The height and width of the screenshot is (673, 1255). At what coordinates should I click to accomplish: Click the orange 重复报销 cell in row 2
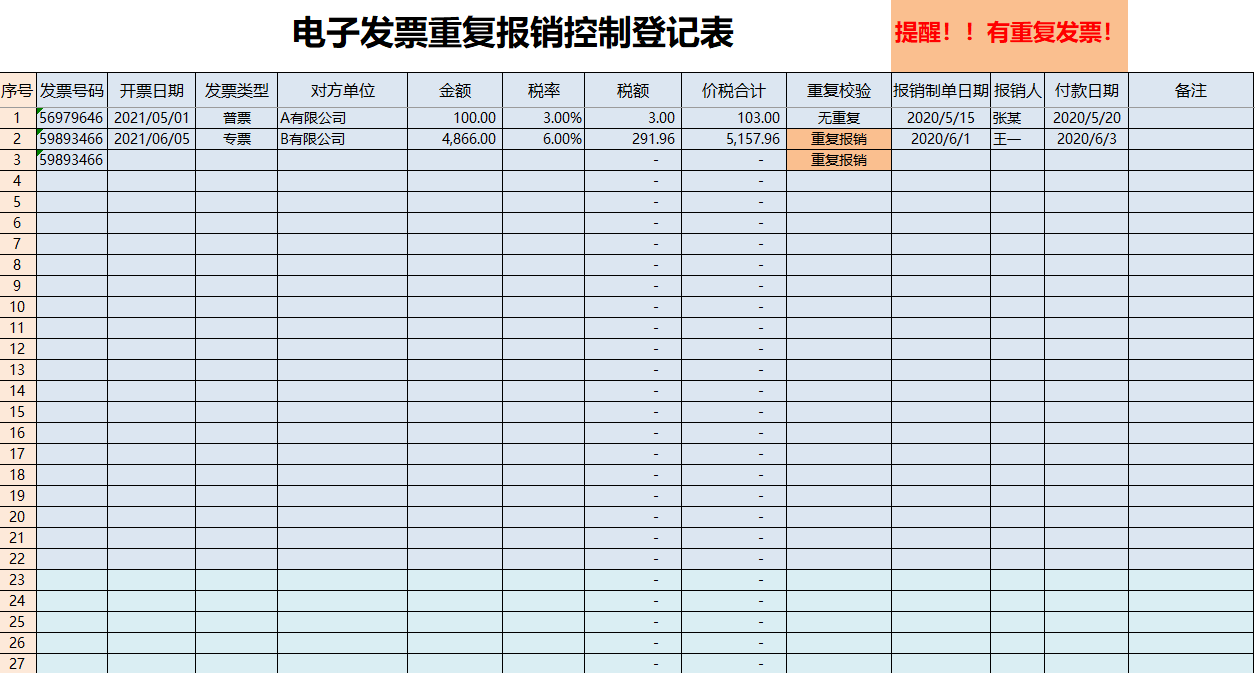[x=838, y=138]
